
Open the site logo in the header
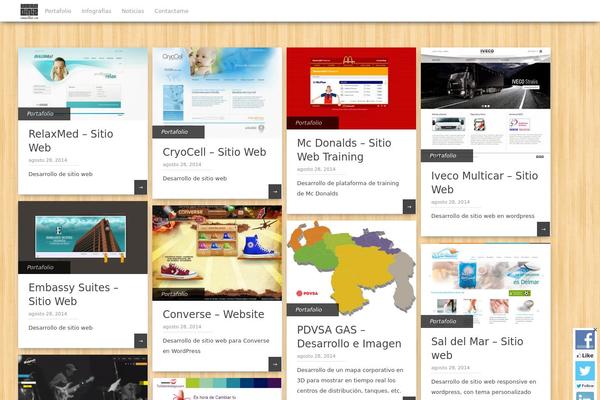[x=29, y=11]
